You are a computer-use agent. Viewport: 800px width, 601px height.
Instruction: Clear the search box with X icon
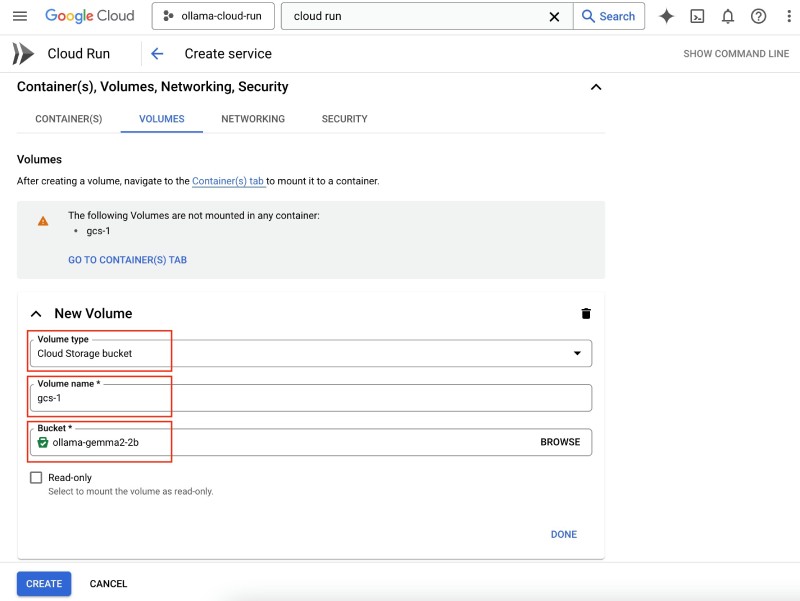click(x=555, y=16)
